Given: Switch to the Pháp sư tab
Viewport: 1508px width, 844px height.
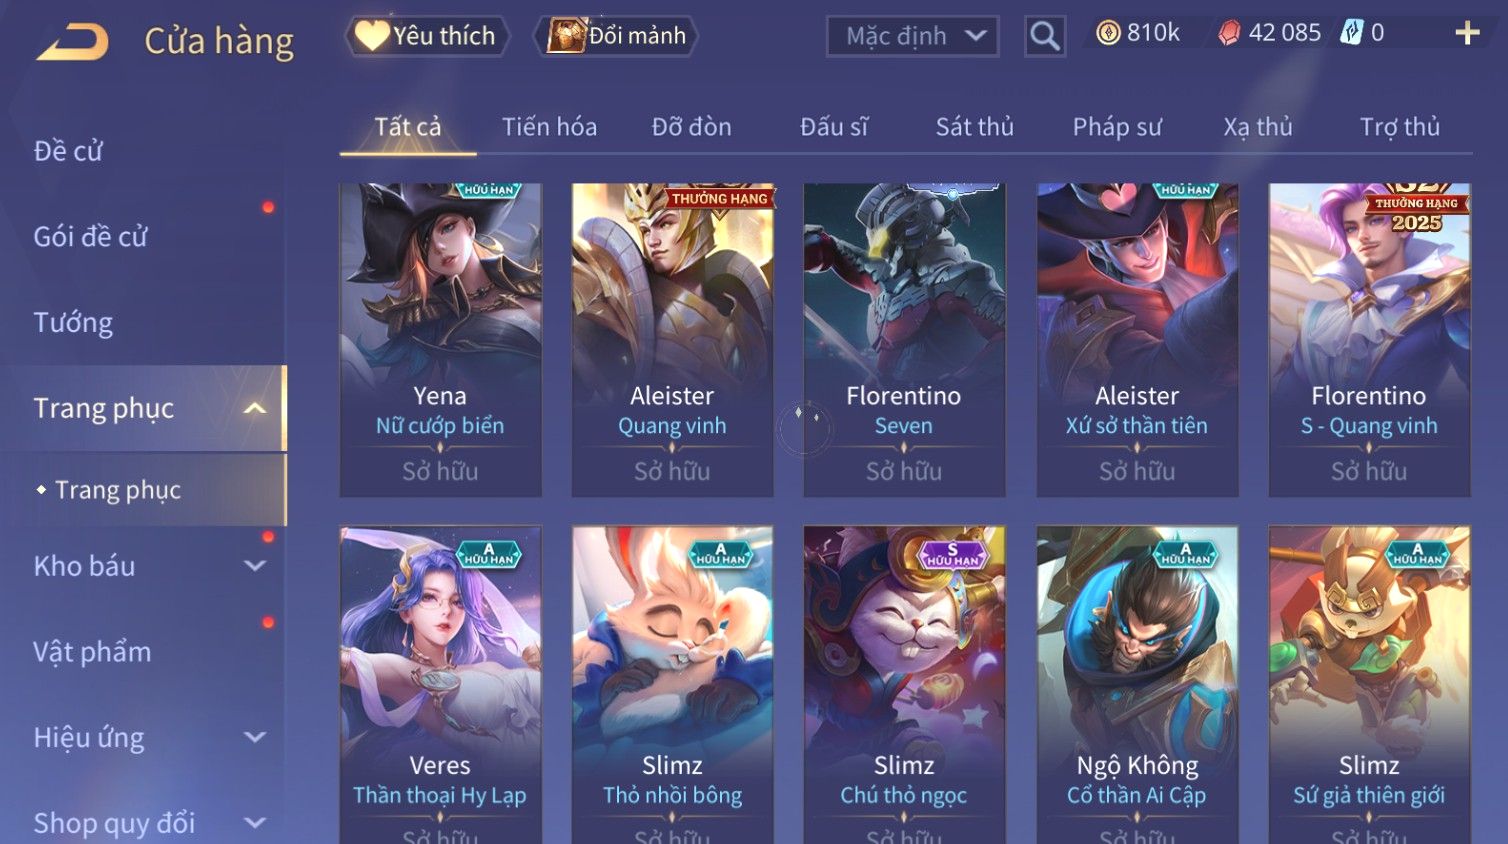Looking at the screenshot, I should click(1117, 127).
